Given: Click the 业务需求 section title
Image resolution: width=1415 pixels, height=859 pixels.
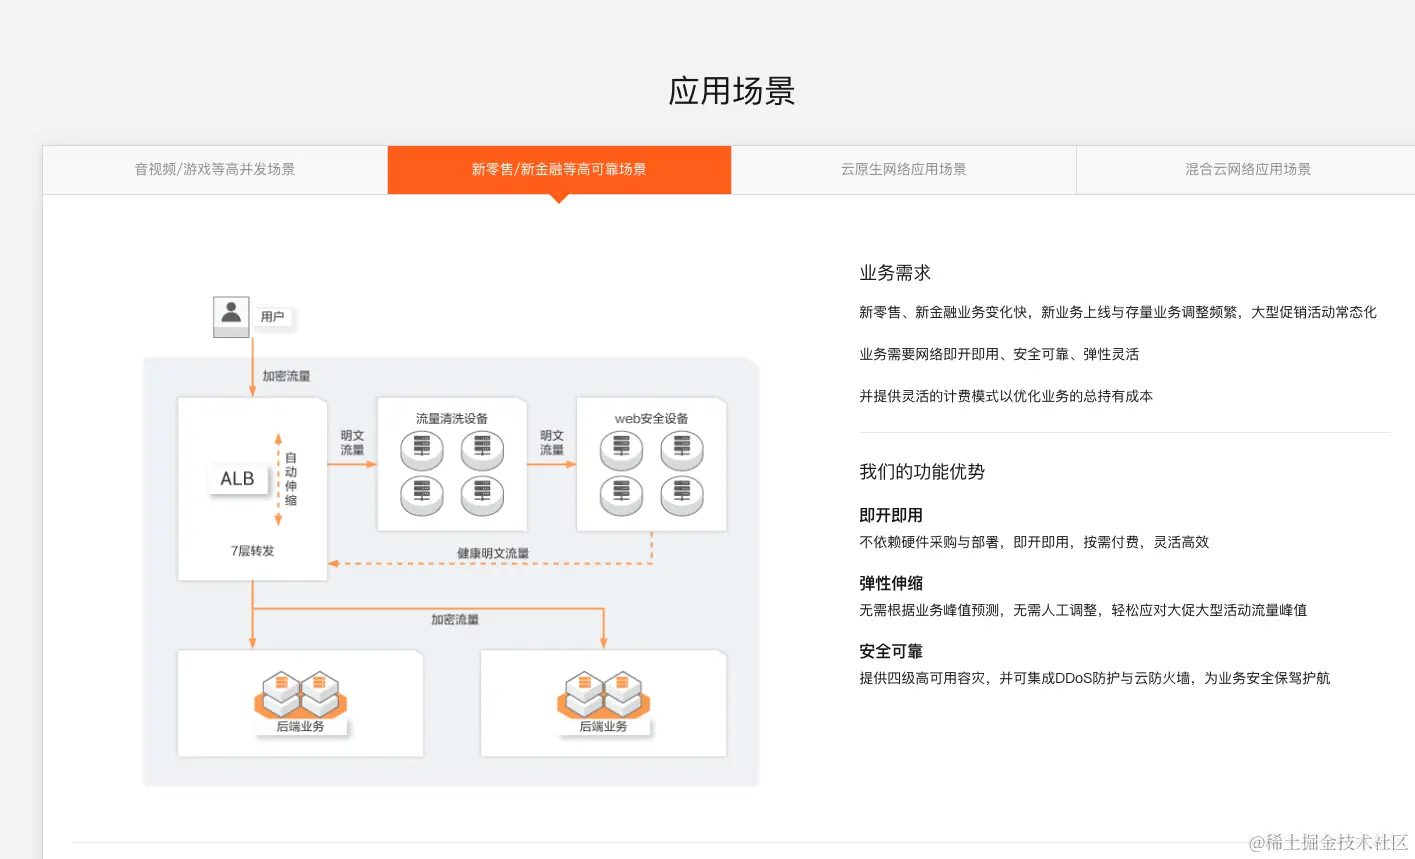Looking at the screenshot, I should click(894, 271).
